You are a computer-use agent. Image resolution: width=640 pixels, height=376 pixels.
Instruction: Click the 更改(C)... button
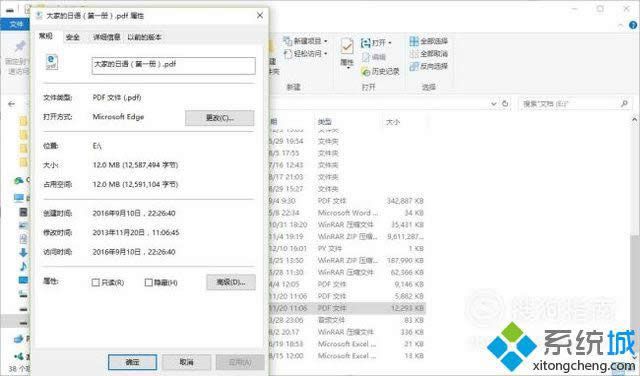coord(220,118)
